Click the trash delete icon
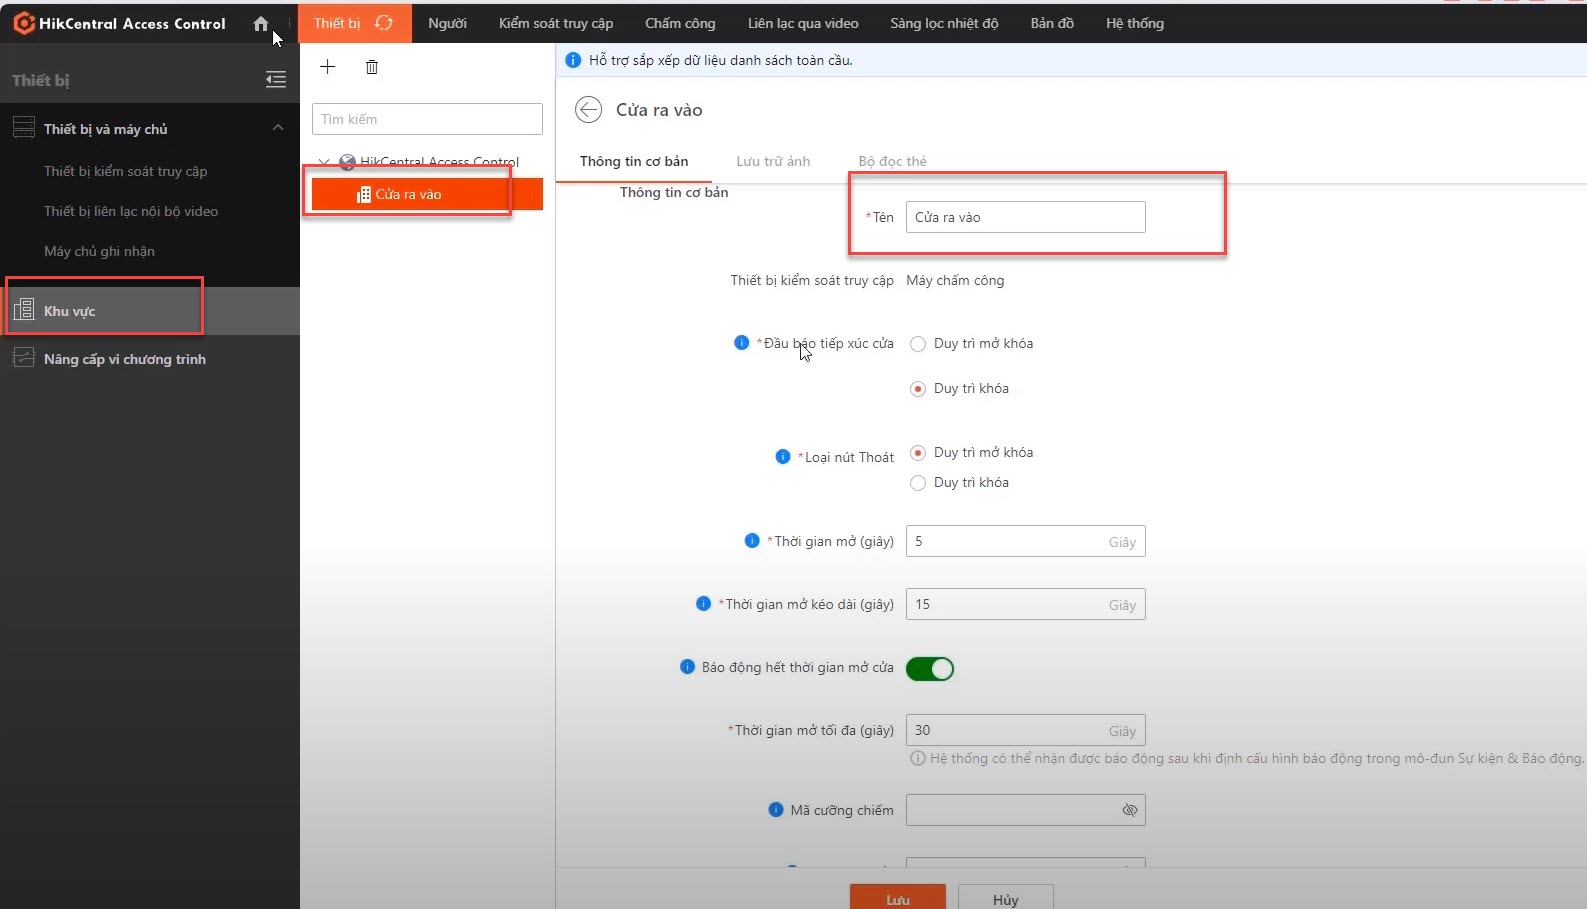The height and width of the screenshot is (909, 1587). pos(372,67)
